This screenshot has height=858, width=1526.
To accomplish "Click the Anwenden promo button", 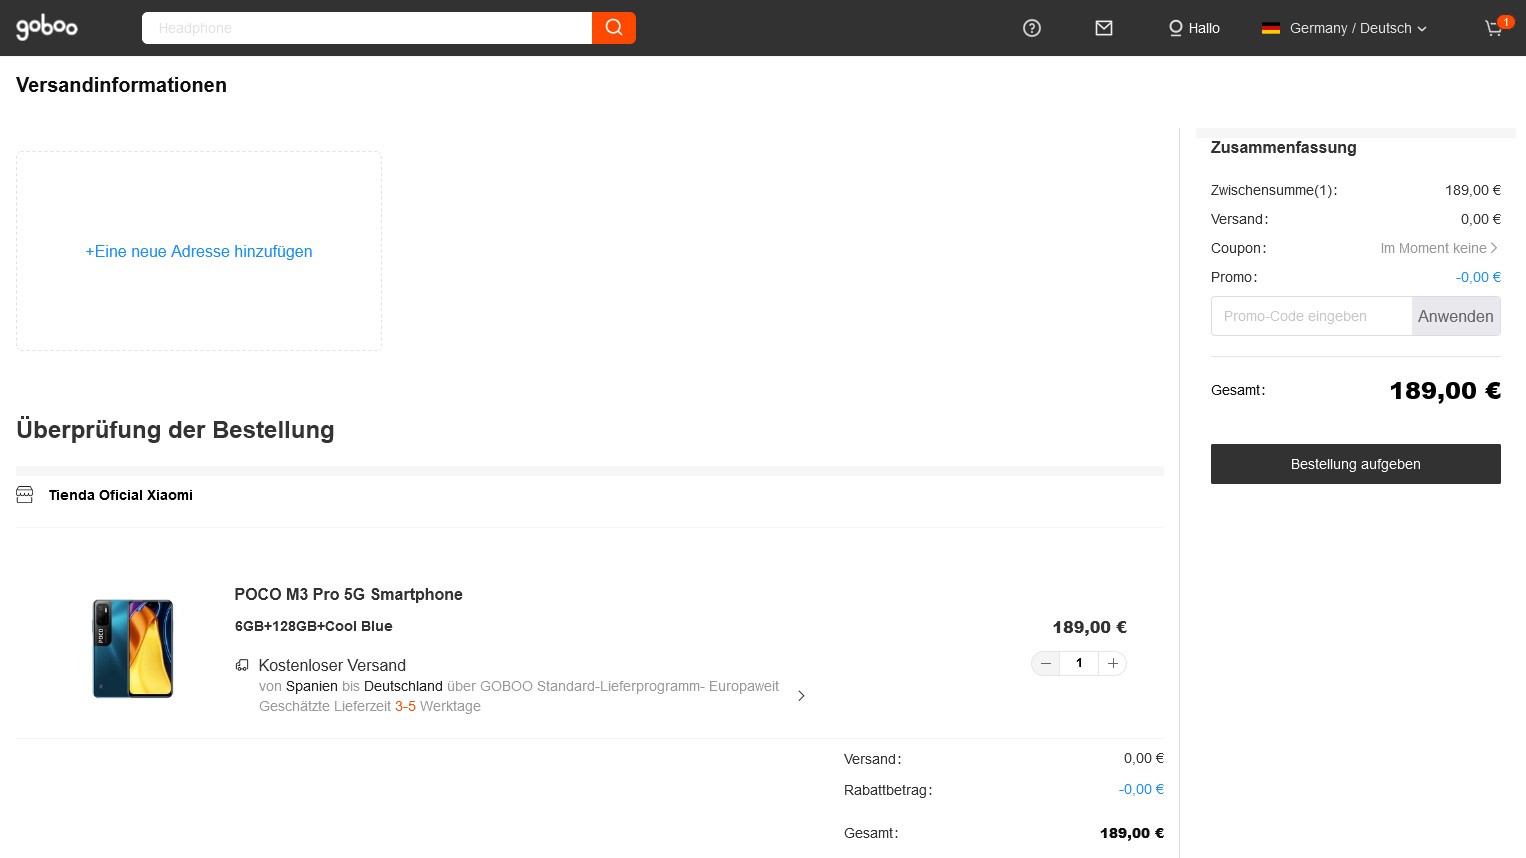I will point(1456,316).
